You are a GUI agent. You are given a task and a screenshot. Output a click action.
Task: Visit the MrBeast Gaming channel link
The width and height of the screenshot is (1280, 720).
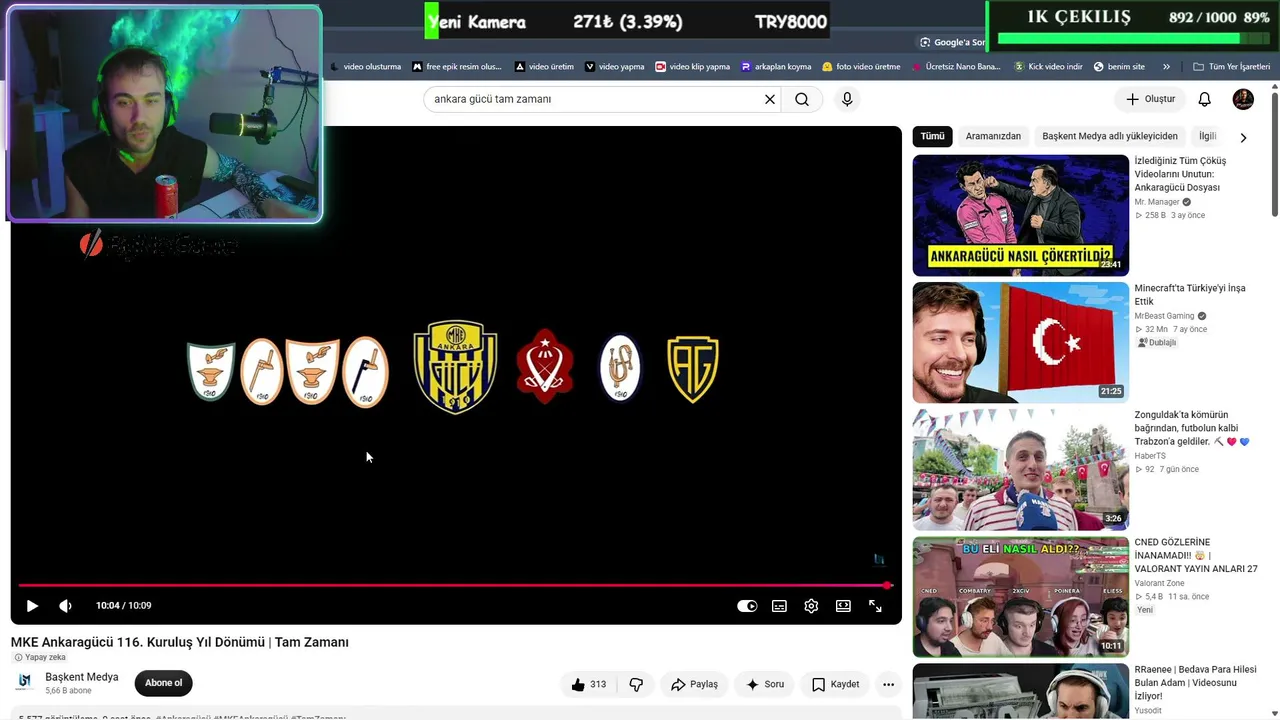1164,316
